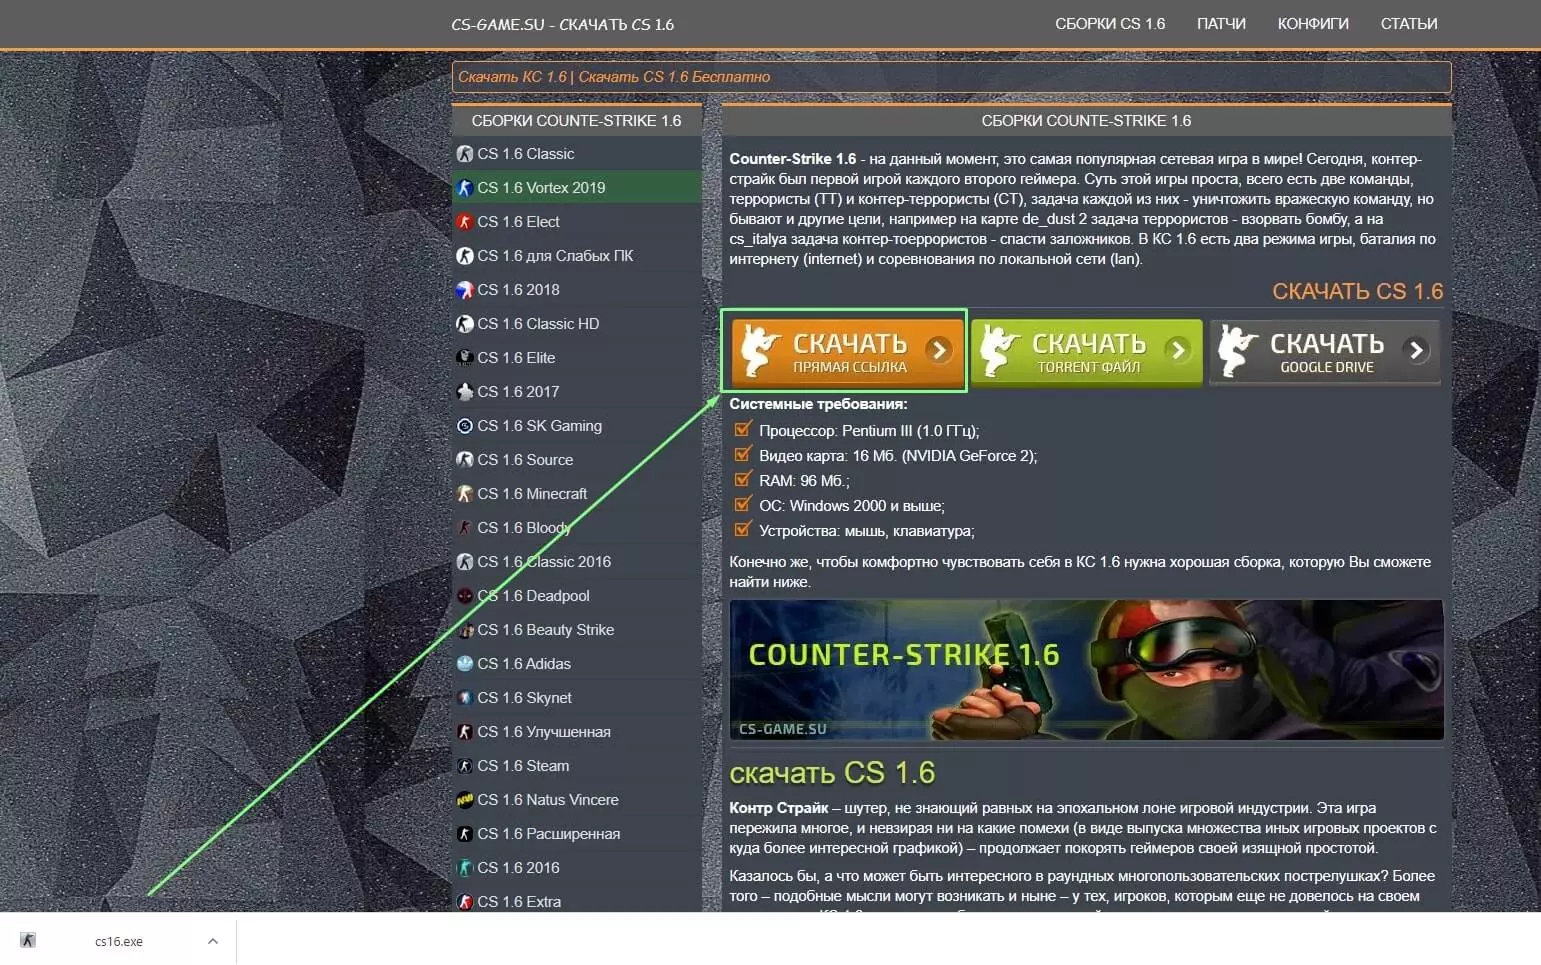The height and width of the screenshot is (965, 1541).
Task: Open the CS 1.6 Classic 2016 link
Action: point(544,562)
